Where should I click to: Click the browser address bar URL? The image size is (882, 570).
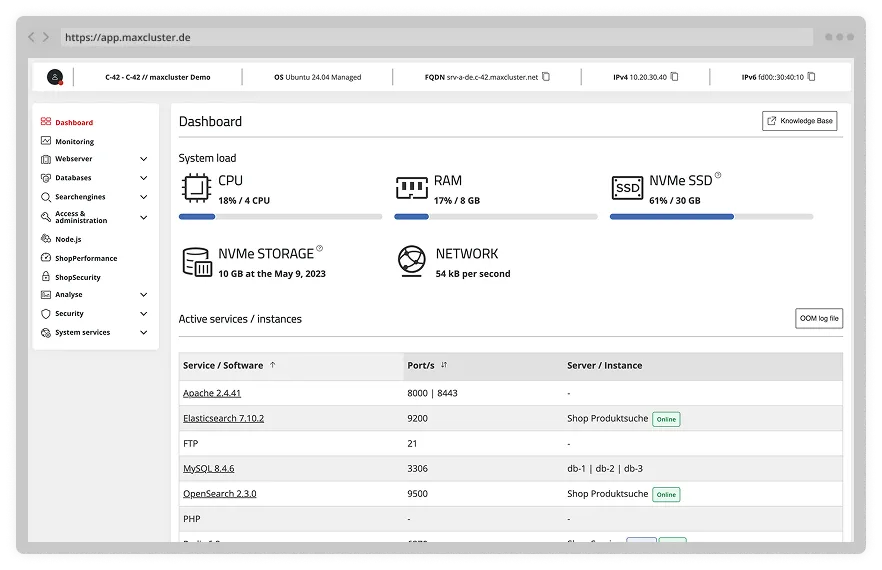[128, 37]
